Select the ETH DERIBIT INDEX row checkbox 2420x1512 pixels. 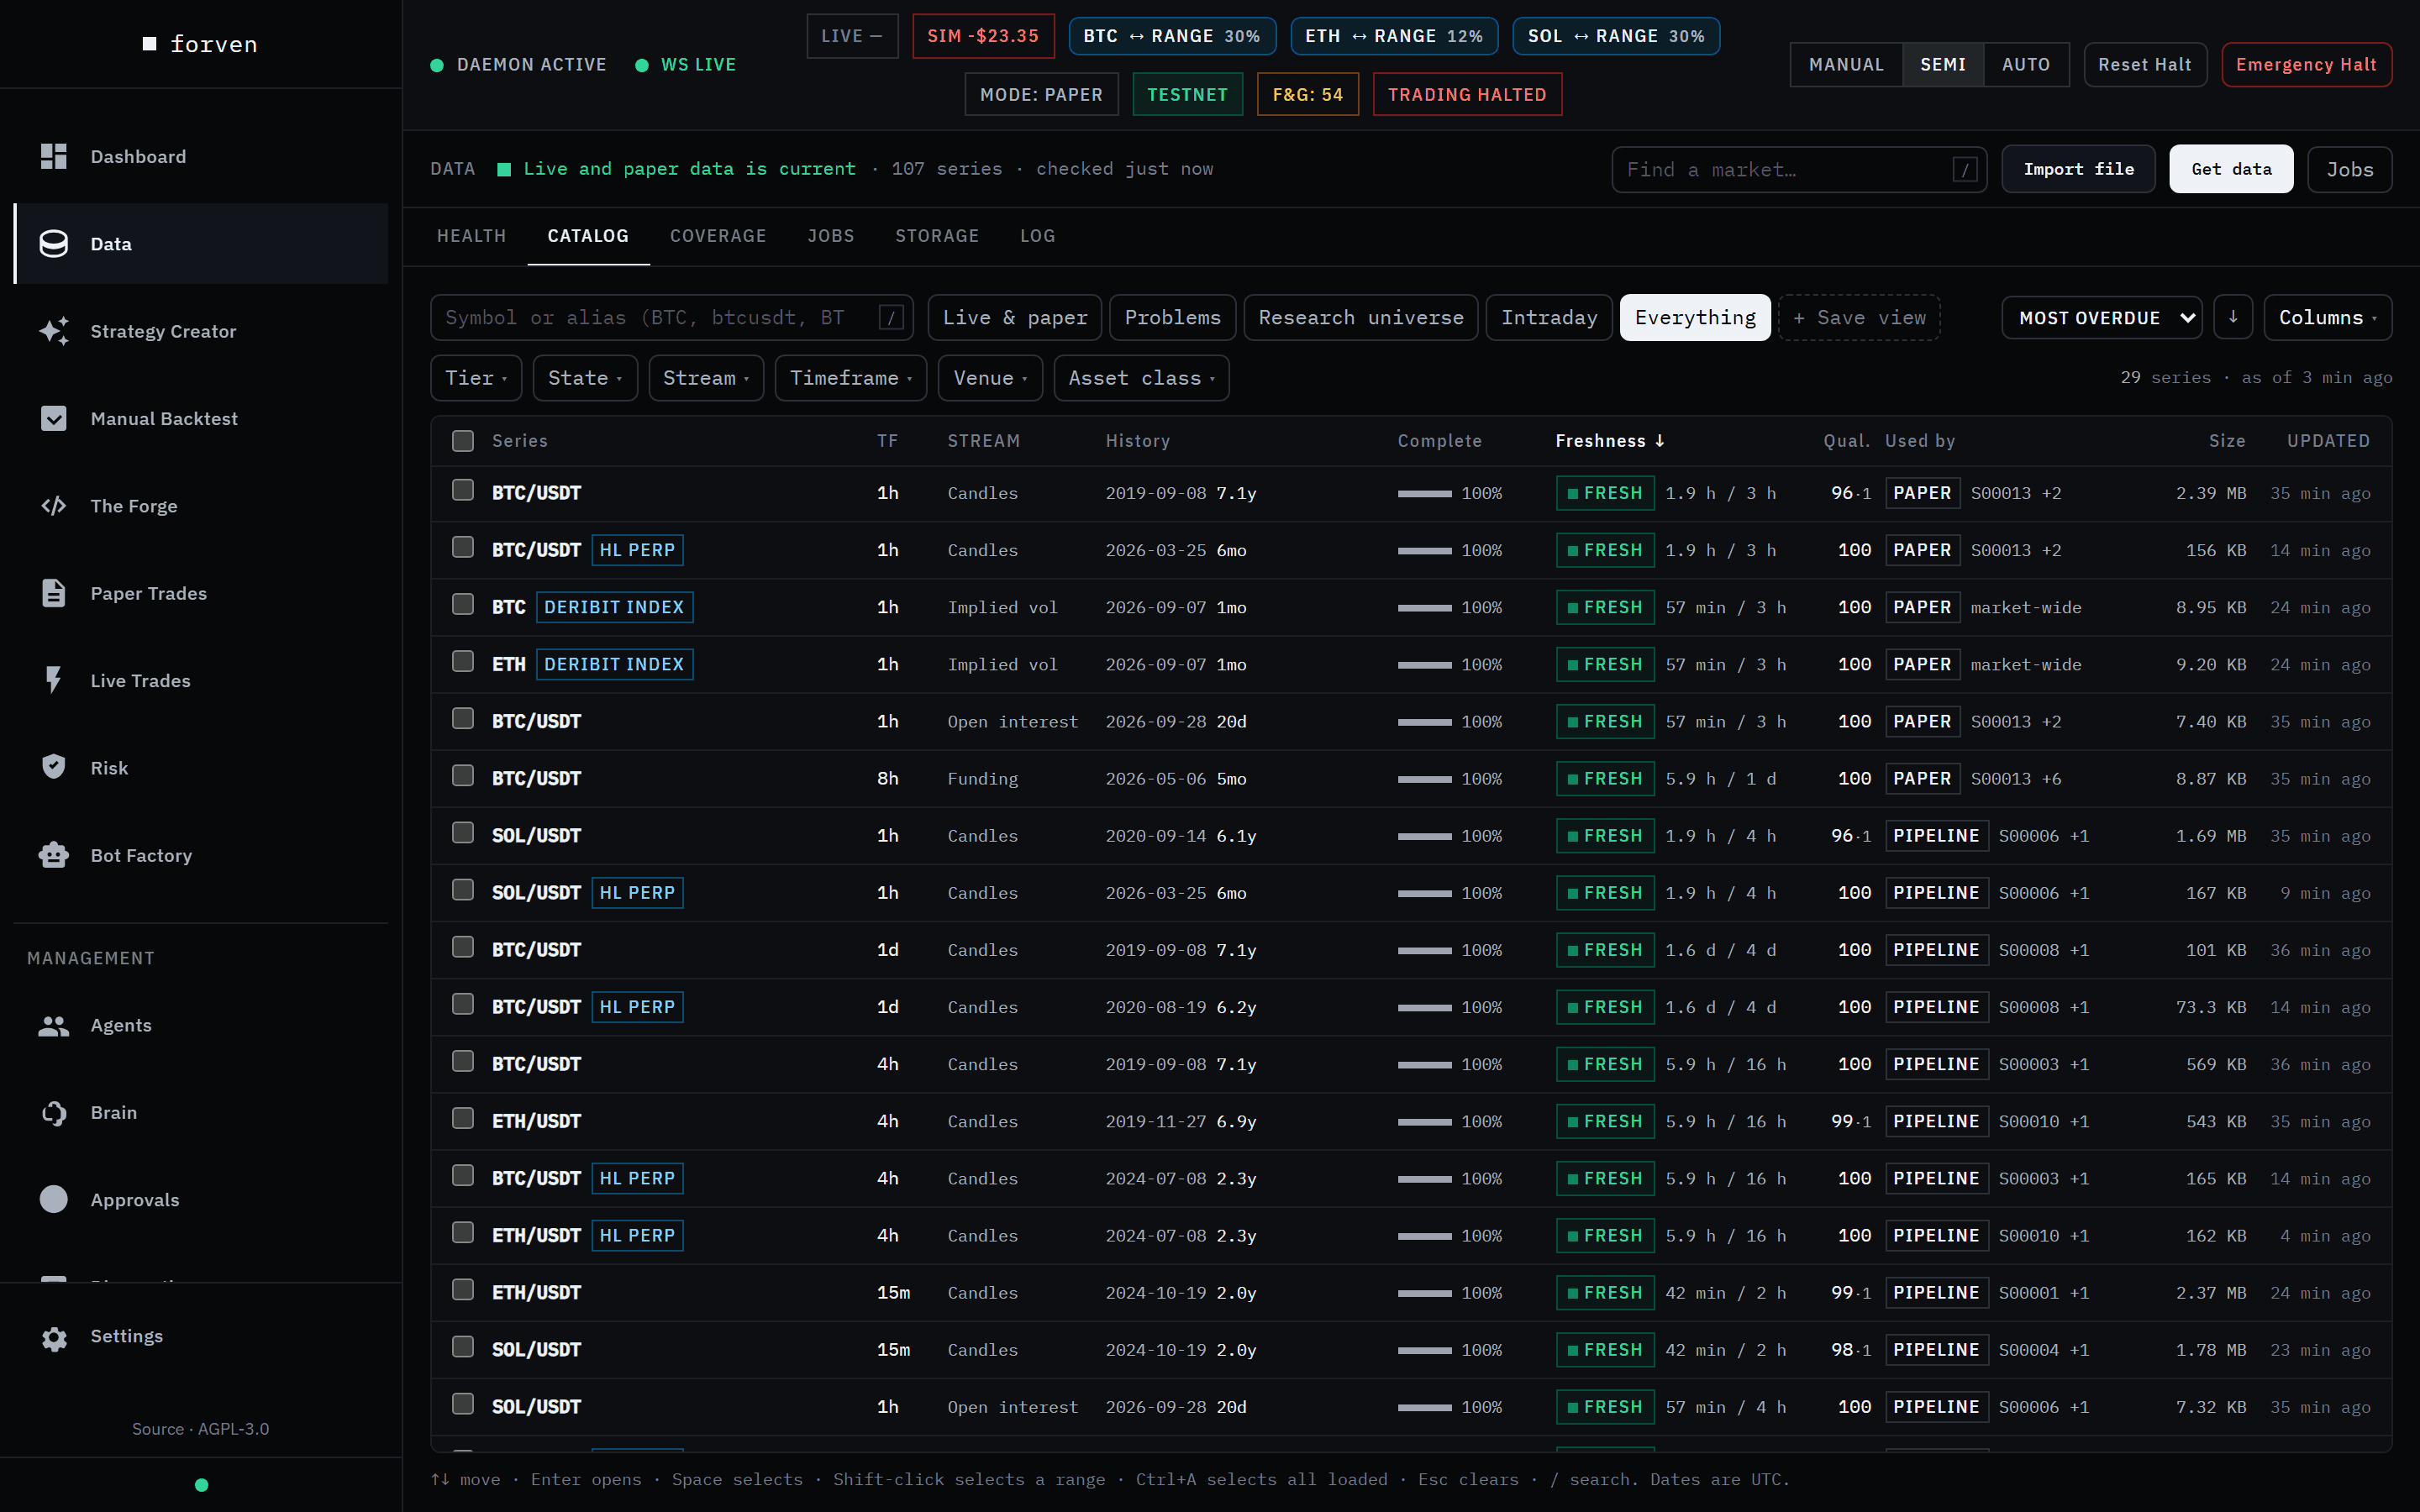click(x=463, y=662)
